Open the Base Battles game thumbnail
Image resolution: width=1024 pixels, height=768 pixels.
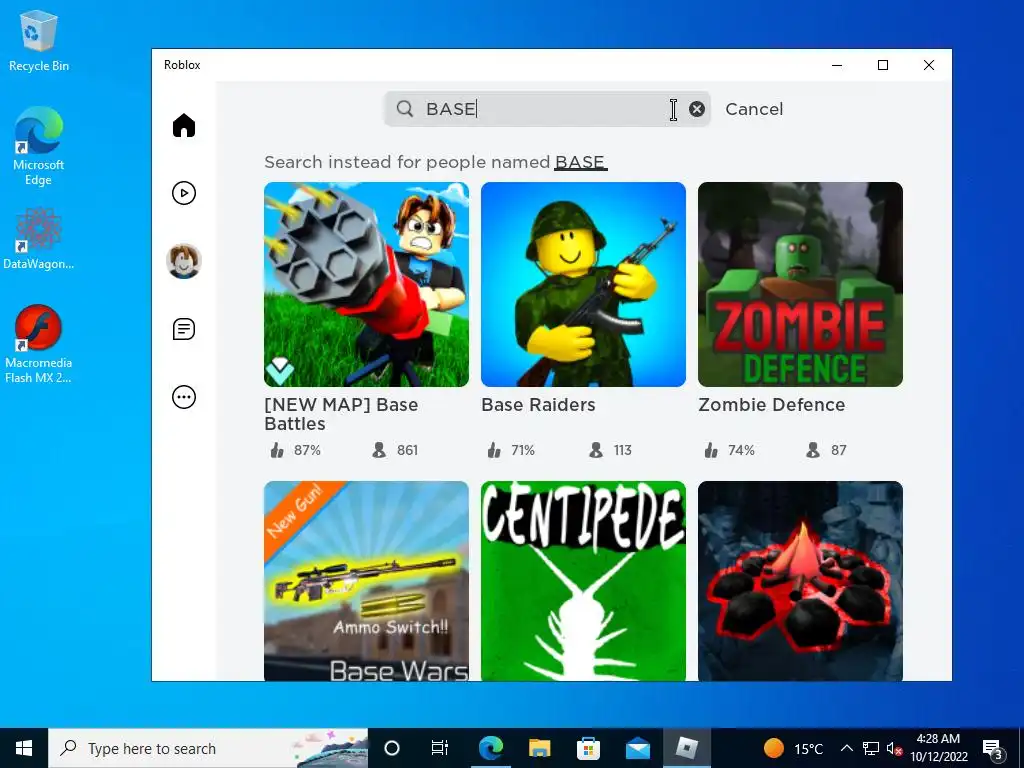(366, 284)
